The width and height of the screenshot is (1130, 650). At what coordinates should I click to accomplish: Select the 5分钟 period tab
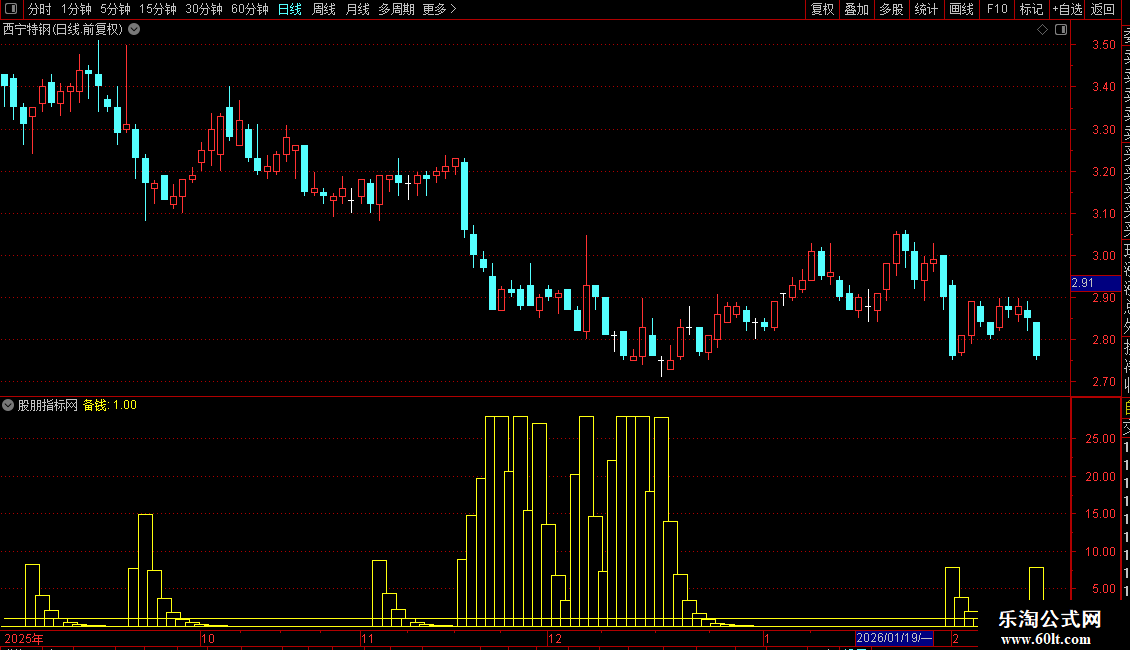pos(115,9)
